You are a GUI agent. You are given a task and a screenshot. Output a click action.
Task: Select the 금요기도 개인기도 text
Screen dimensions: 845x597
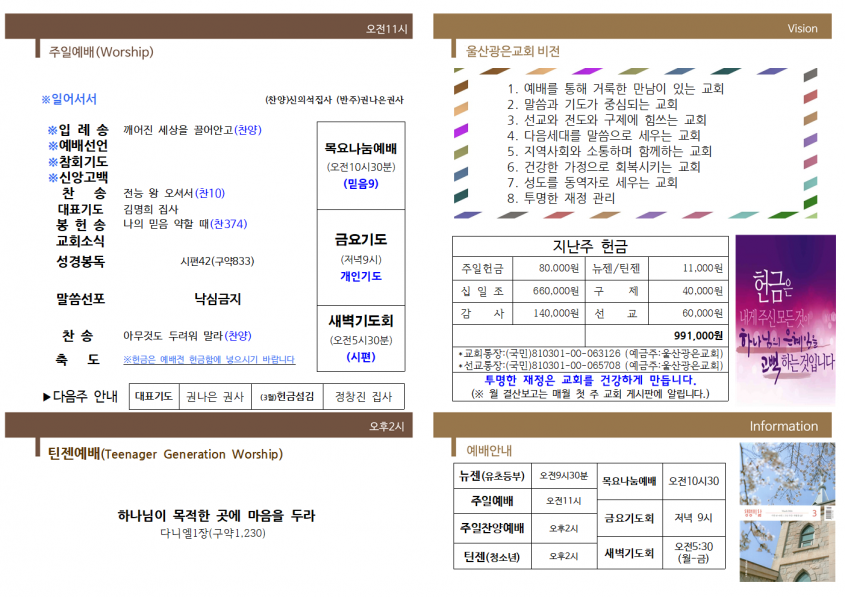(361, 276)
